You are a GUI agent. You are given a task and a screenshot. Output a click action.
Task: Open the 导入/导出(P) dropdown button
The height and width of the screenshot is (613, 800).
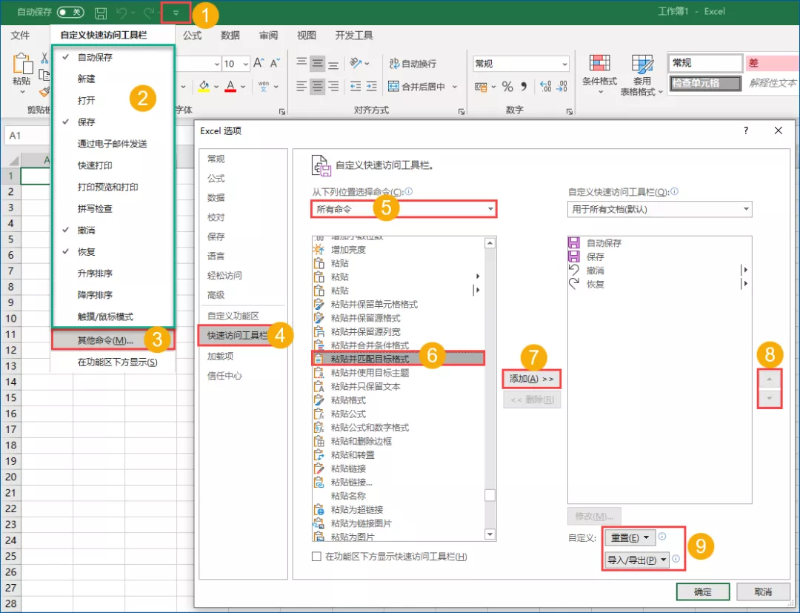coord(637,560)
